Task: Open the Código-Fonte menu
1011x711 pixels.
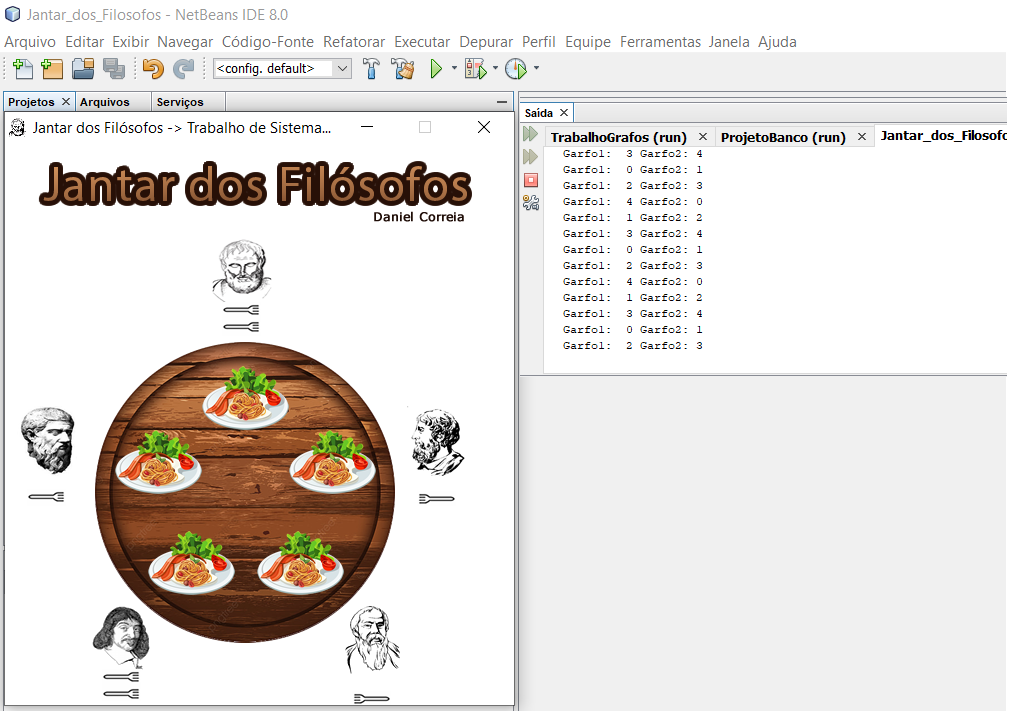Action: pos(268,42)
